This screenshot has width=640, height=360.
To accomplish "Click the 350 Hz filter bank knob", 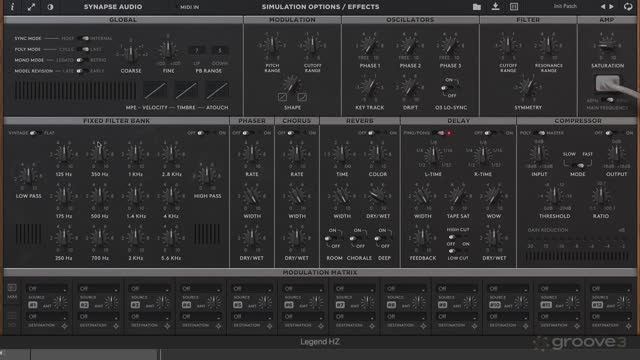I will tap(100, 154).
